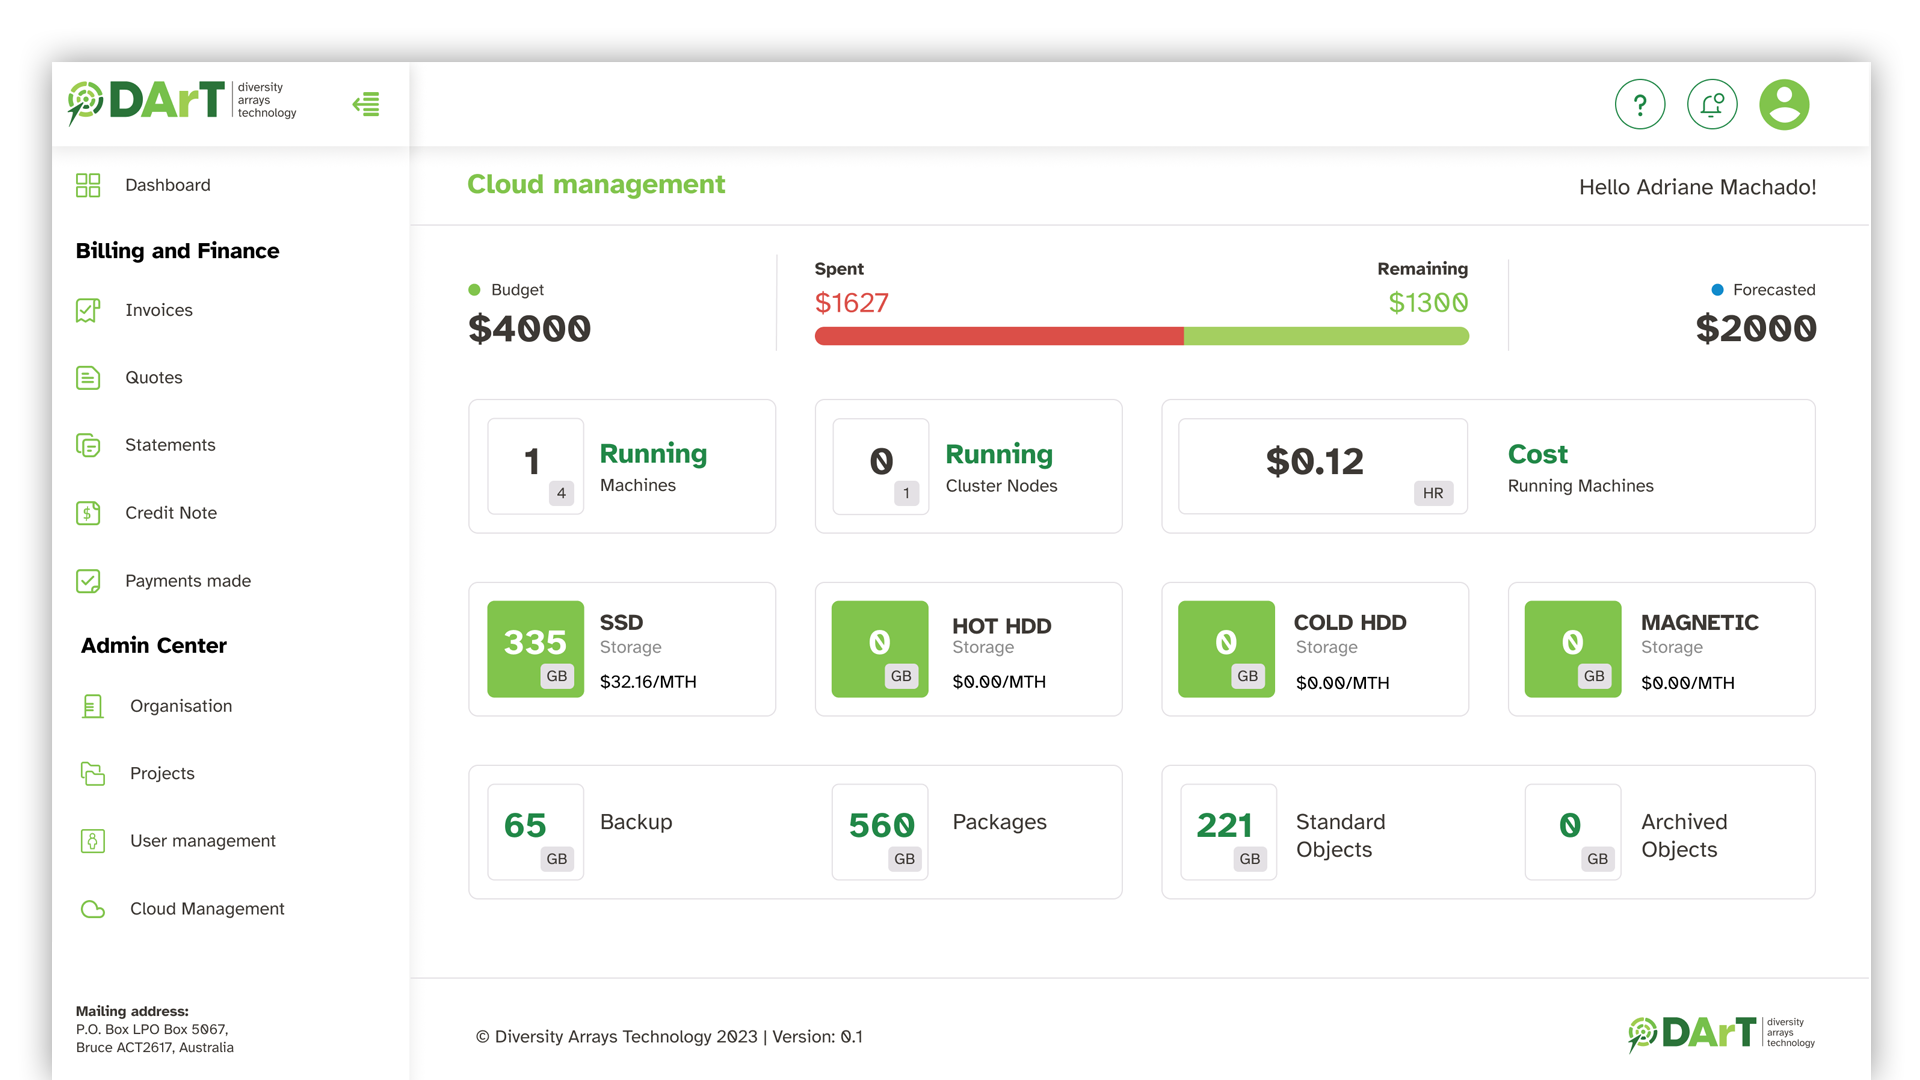The image size is (1920, 1080).
Task: Click the DArT logo in the sidebar header
Action: point(182,102)
